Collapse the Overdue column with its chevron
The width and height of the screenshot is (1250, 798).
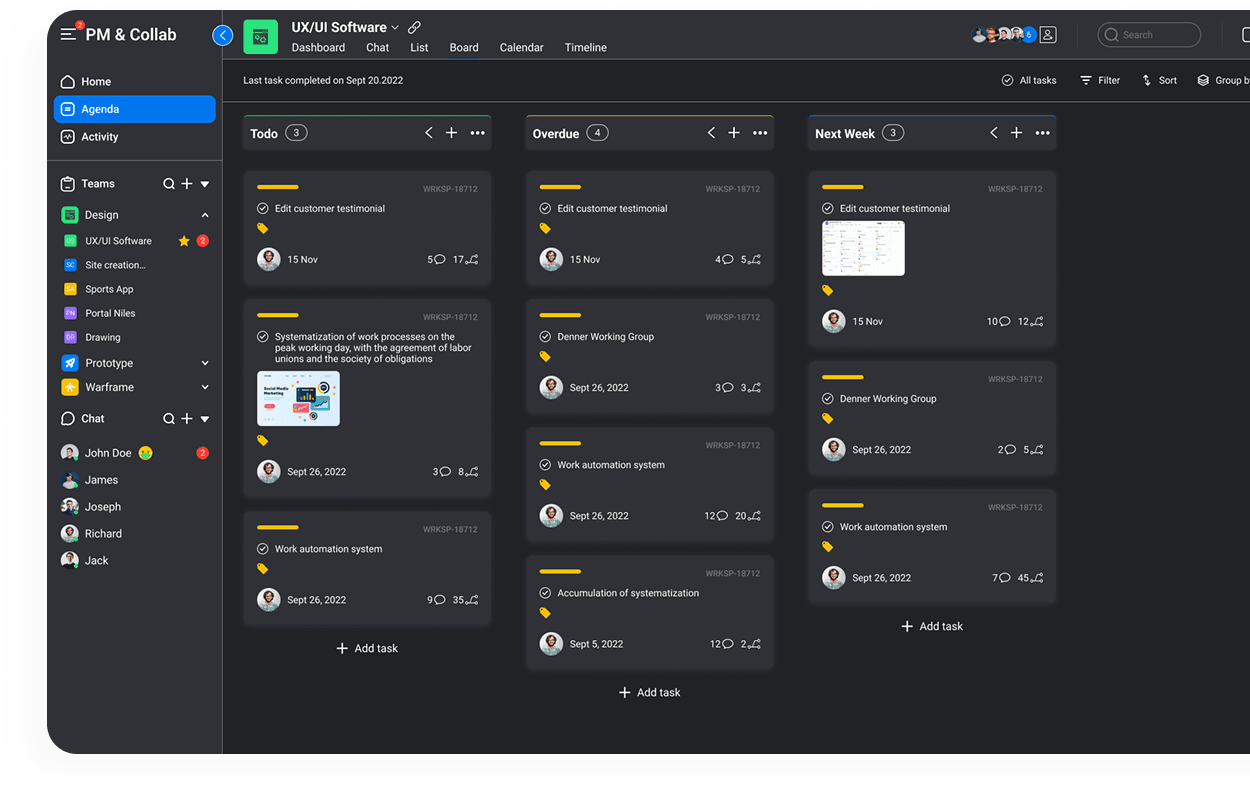click(711, 133)
